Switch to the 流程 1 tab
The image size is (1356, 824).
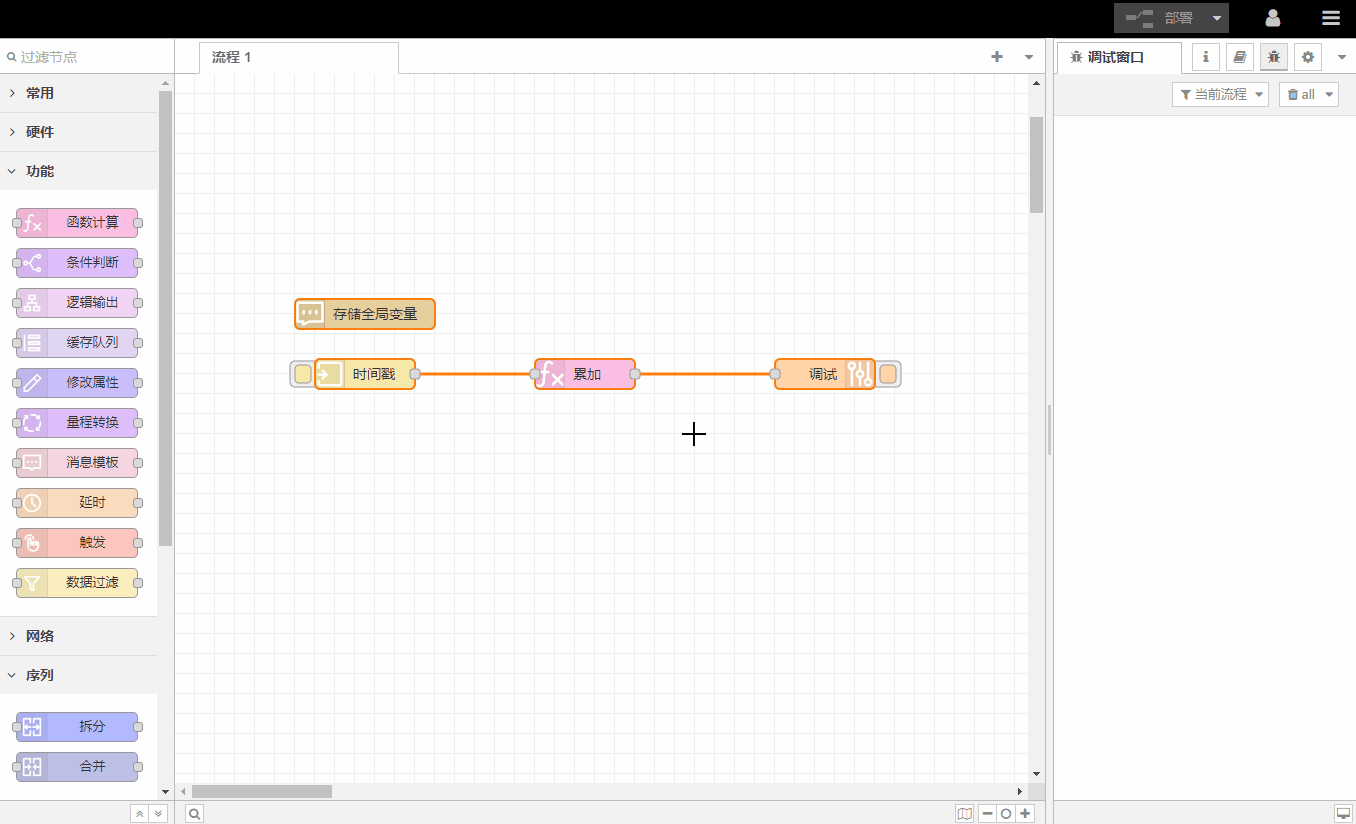coord(232,57)
